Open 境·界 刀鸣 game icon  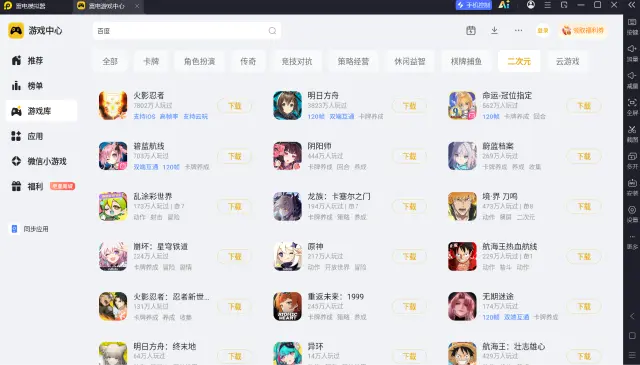point(462,207)
